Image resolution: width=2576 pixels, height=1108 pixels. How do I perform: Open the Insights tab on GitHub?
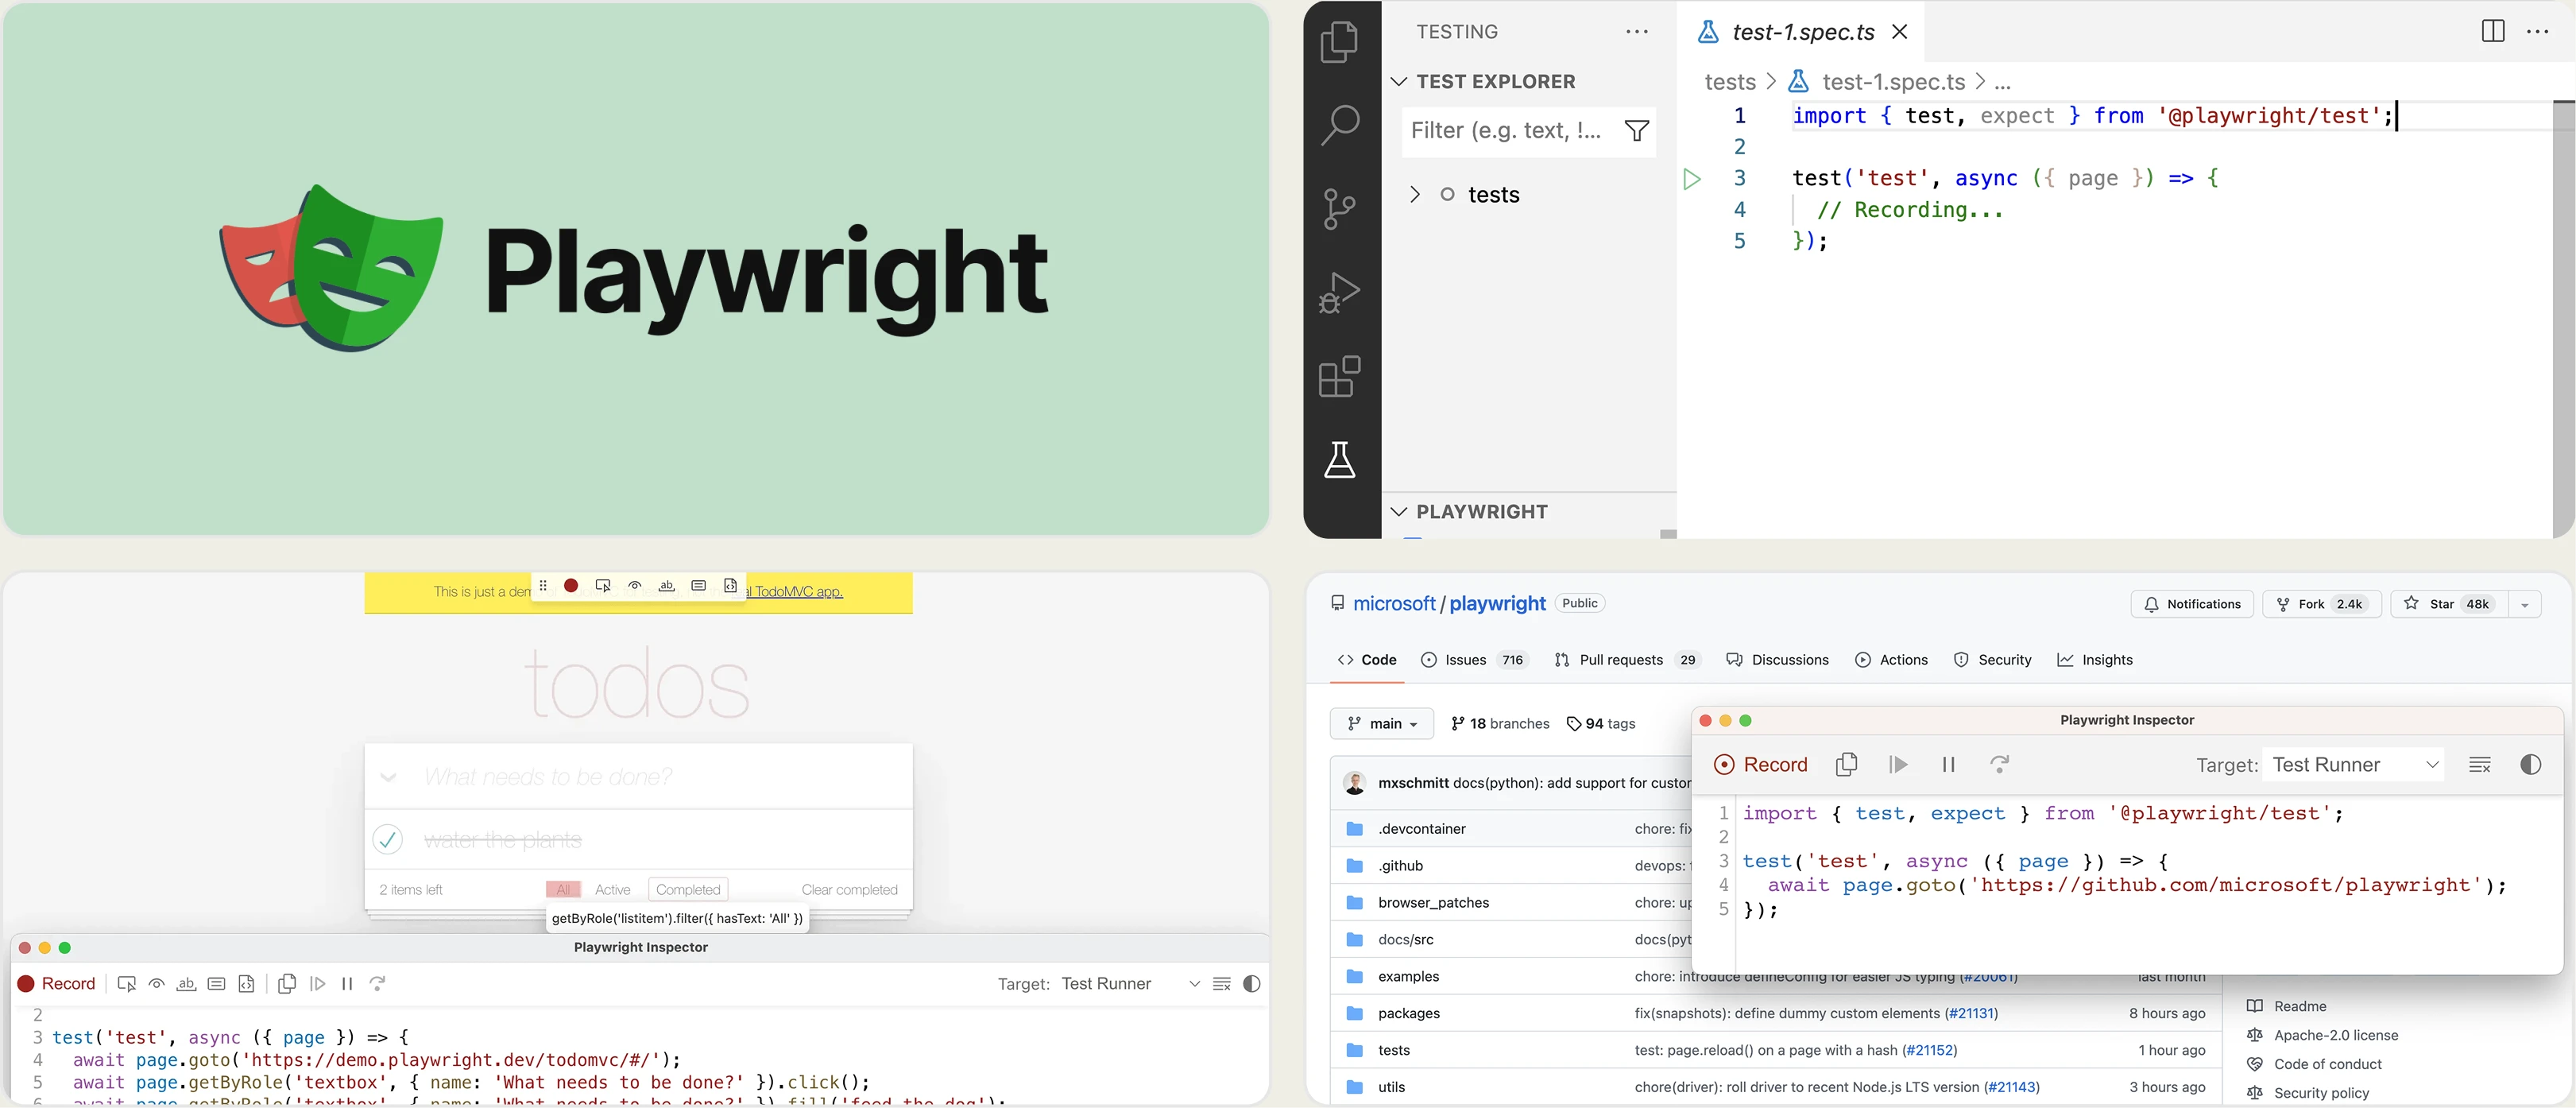2095,660
